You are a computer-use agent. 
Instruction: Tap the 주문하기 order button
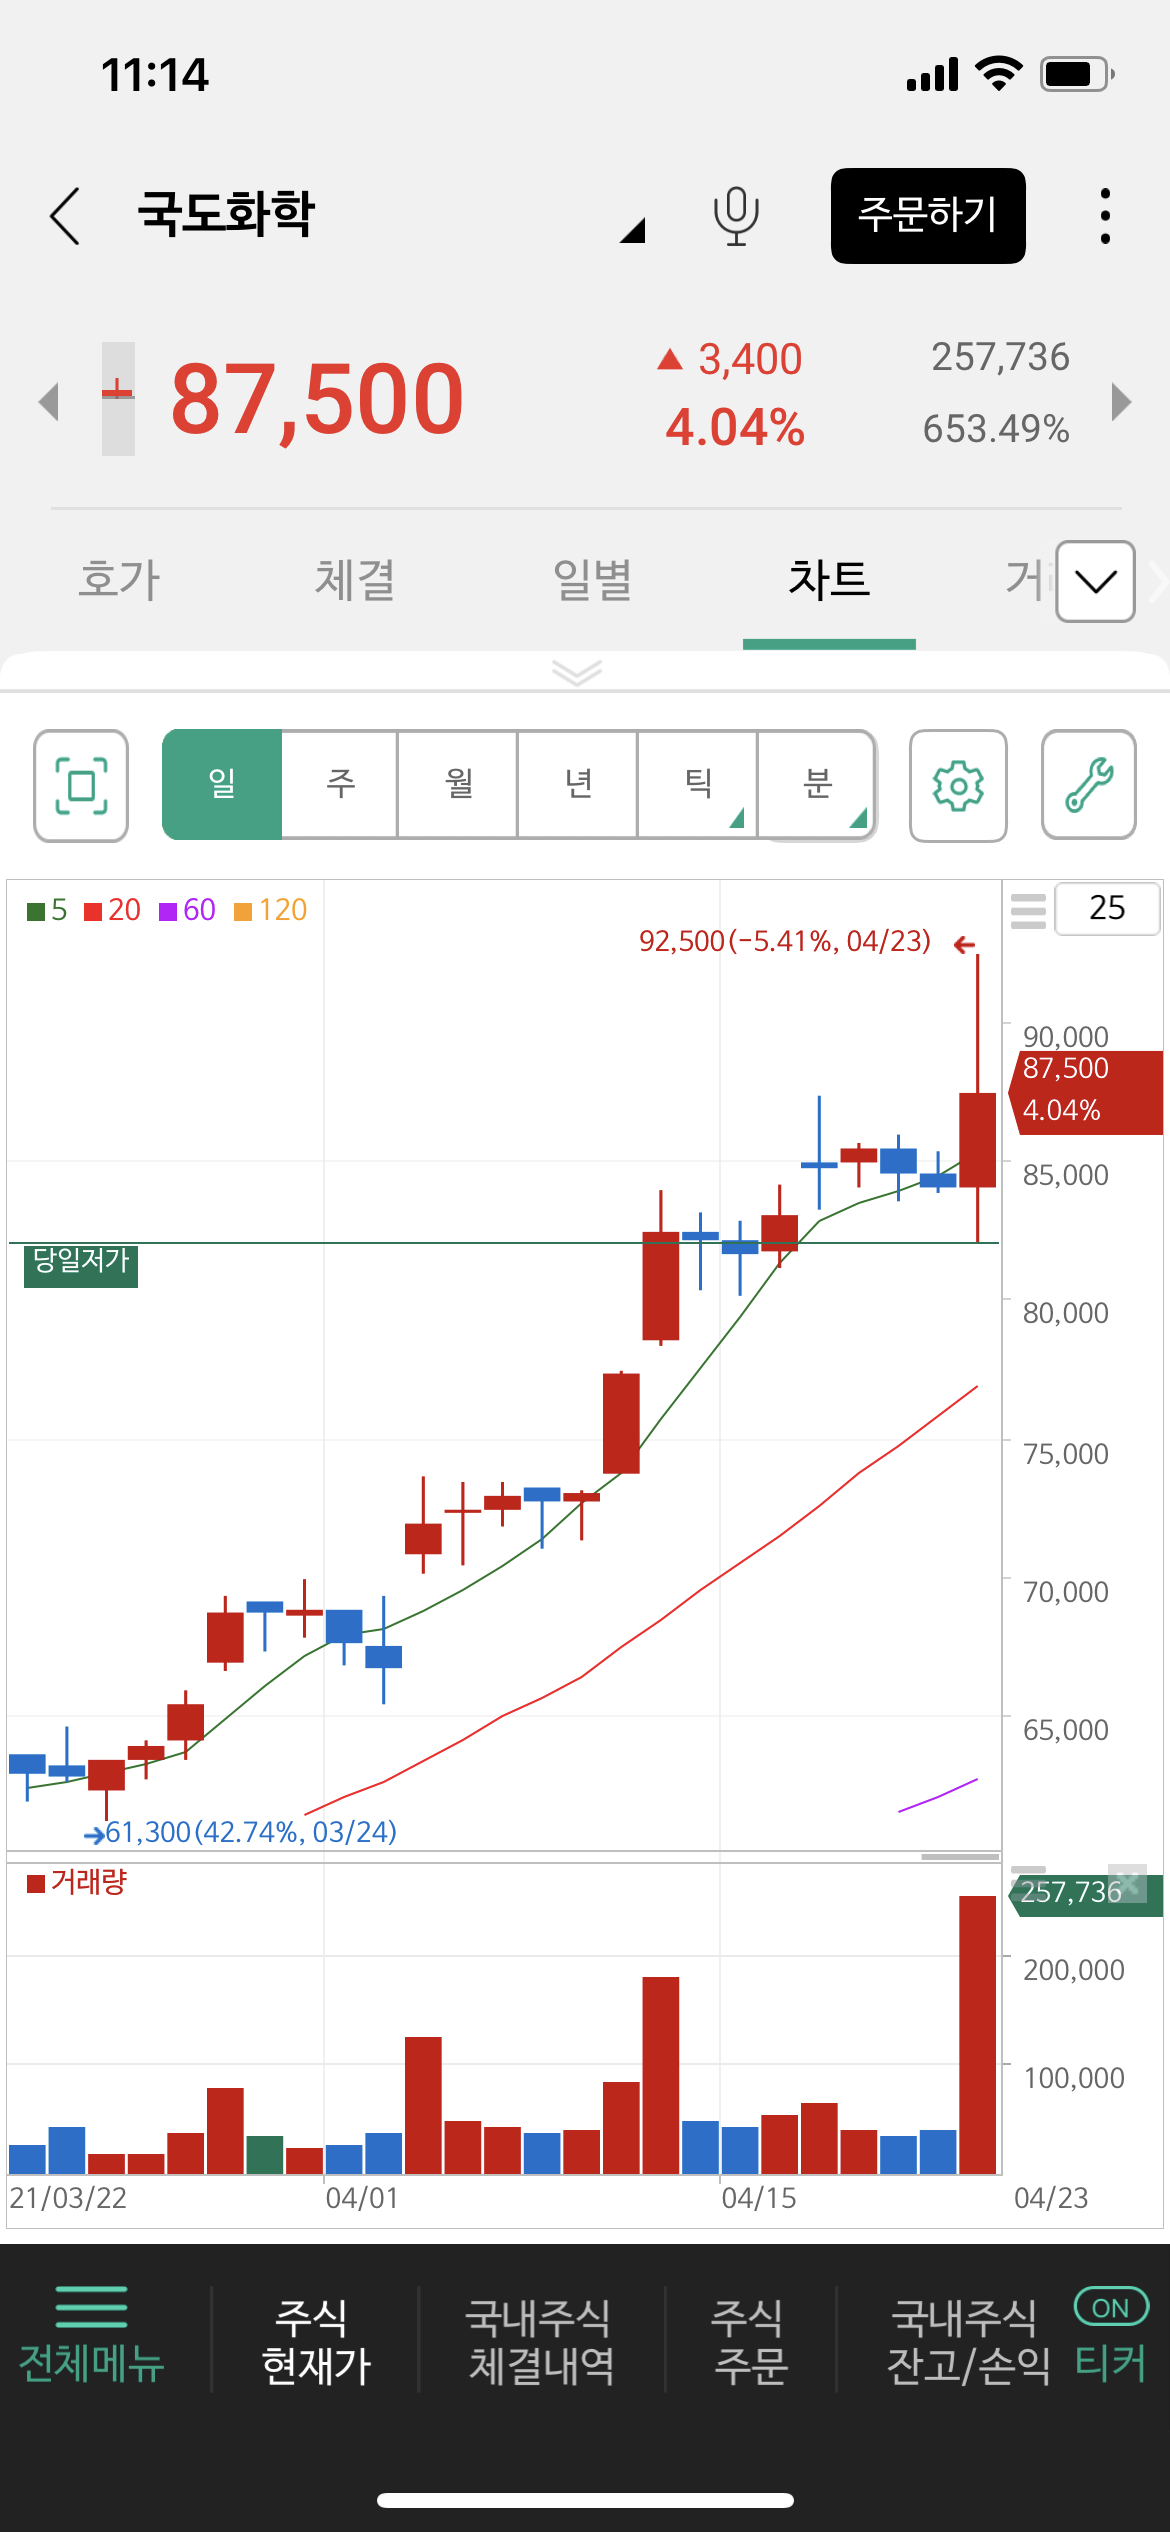tap(928, 216)
